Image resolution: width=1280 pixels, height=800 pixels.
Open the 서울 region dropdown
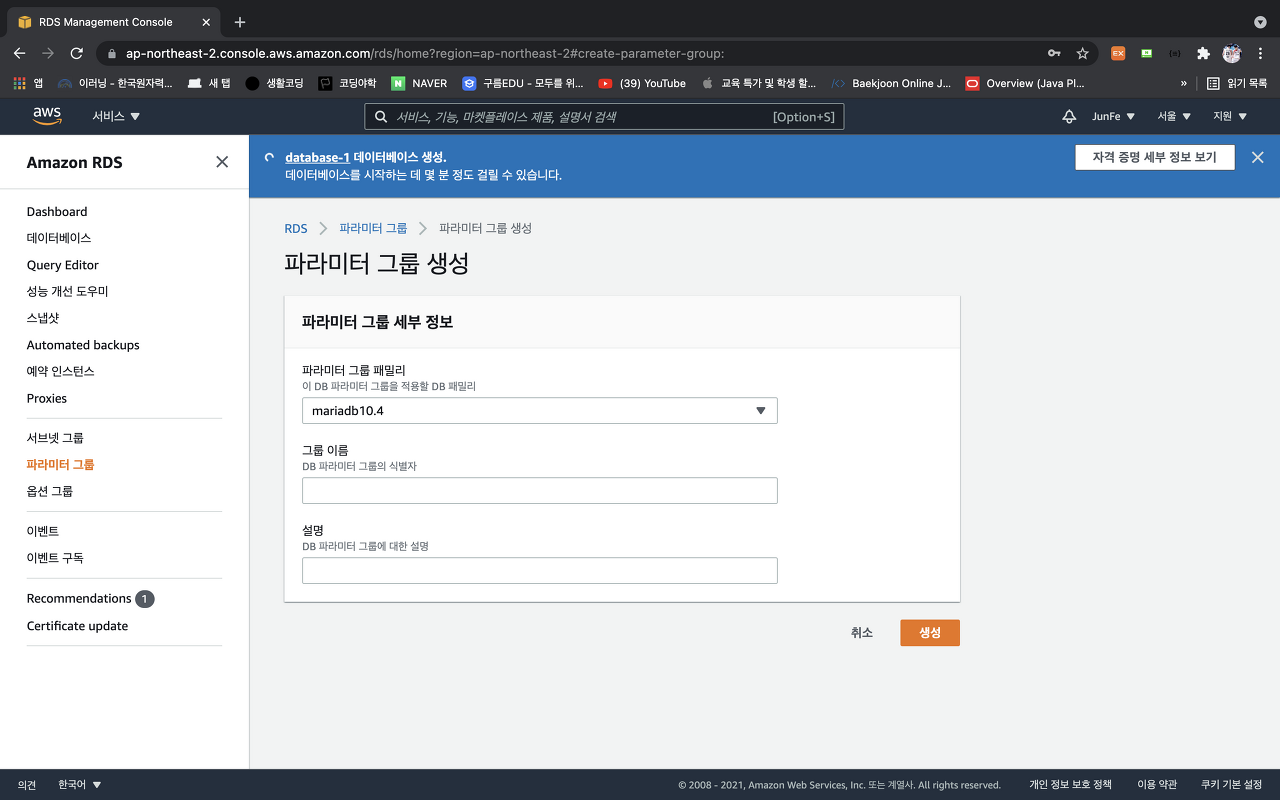(1174, 116)
